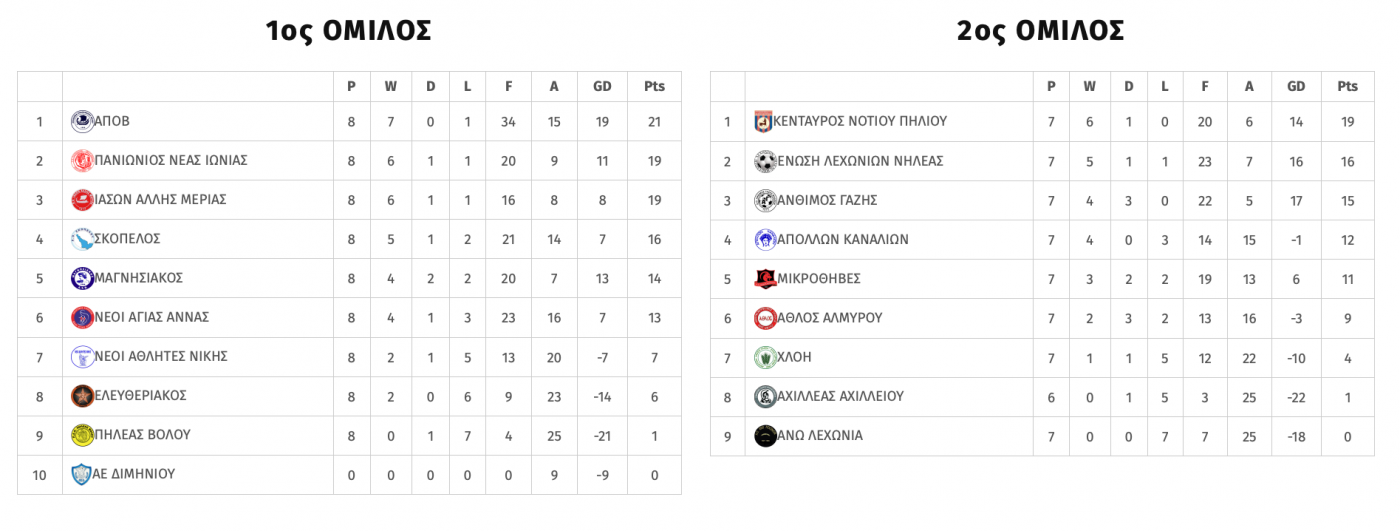Image resolution: width=1400 pixels, height=531 pixels.
Task: Open the ΝΕΟΙ ΑΘΛΗΤΕΣ ΝΙΚΗΣ team link
Action: pos(161,356)
